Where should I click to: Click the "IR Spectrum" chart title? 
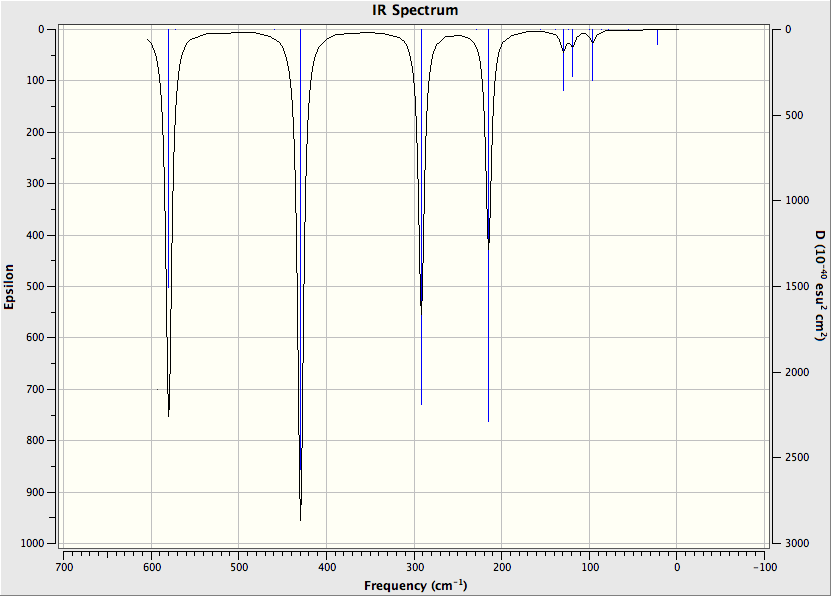tap(415, 10)
